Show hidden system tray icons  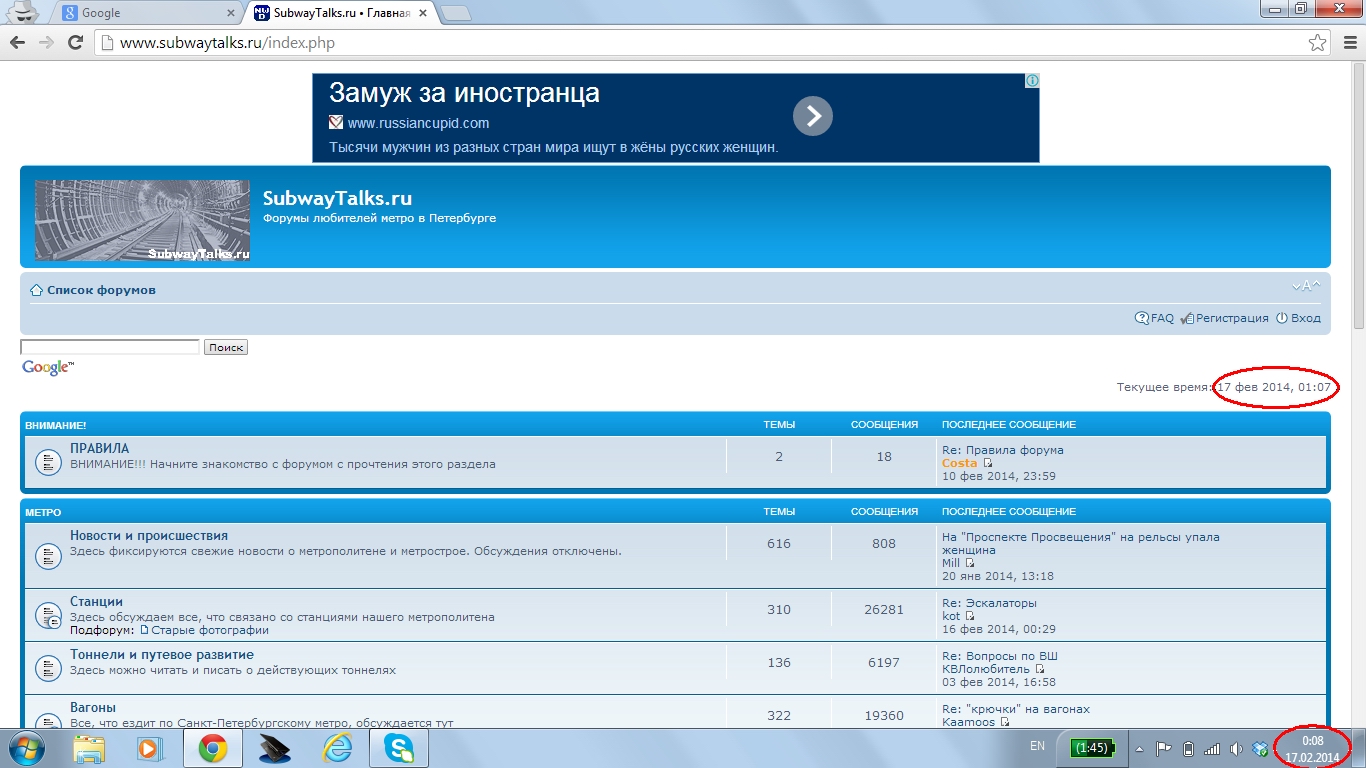(x=1138, y=749)
